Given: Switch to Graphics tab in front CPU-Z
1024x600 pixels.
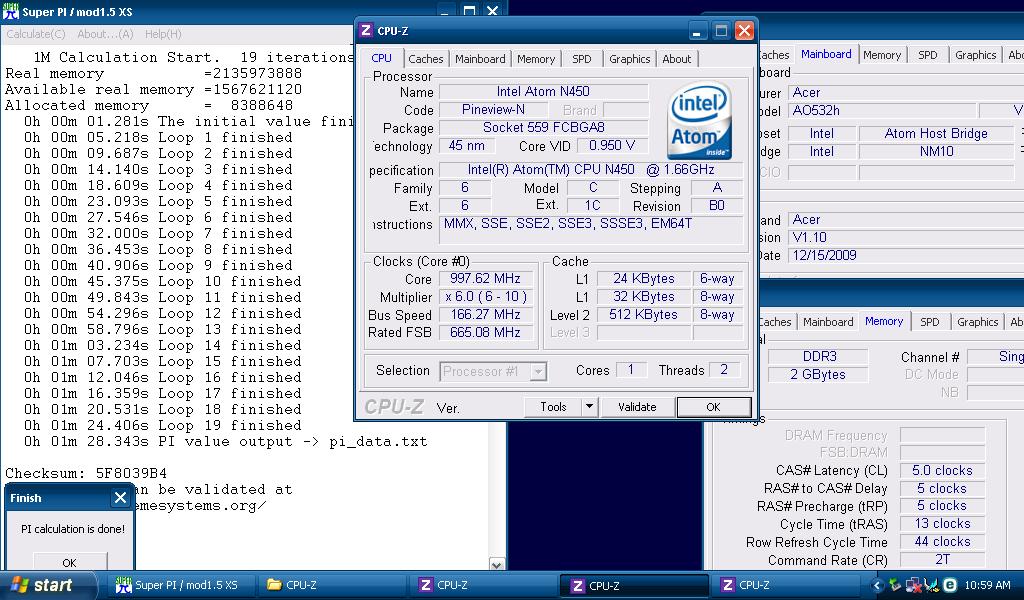Looking at the screenshot, I should pos(630,59).
